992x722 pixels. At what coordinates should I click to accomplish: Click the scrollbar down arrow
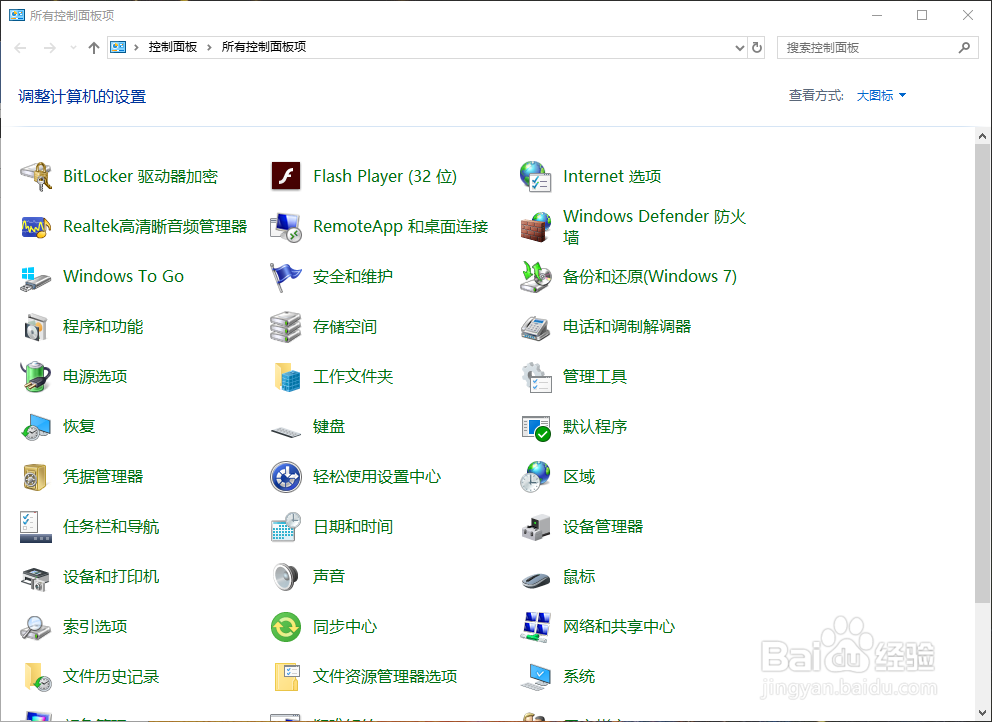coord(983,713)
